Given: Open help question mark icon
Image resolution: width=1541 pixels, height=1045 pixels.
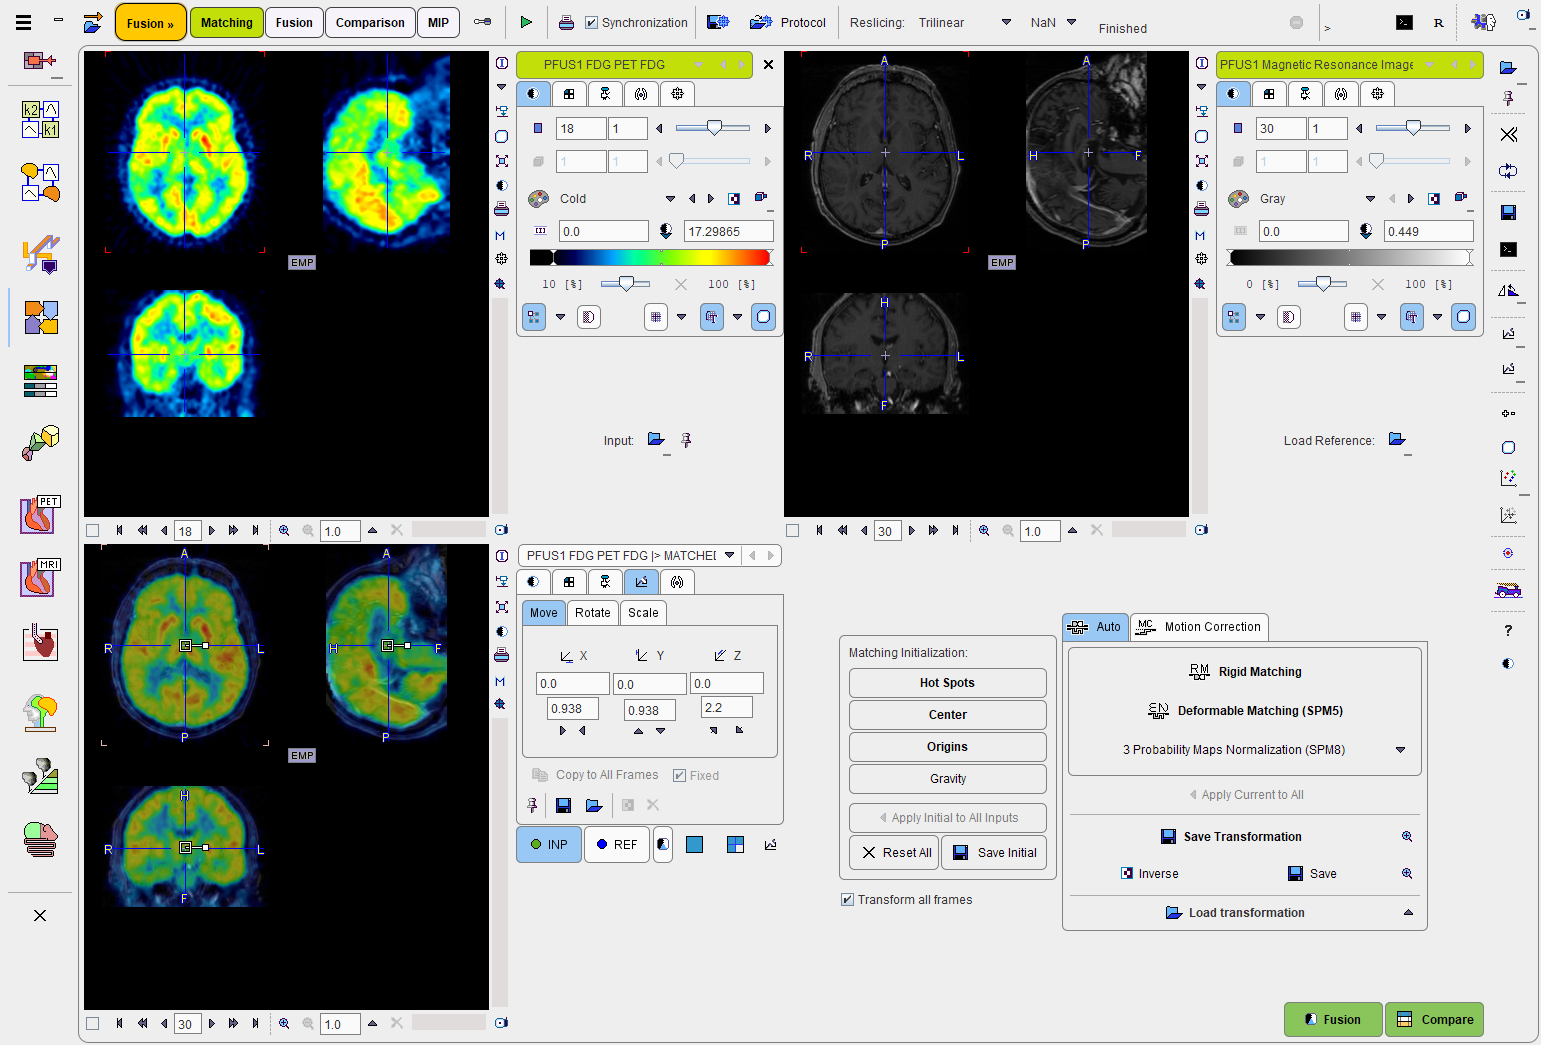Looking at the screenshot, I should (1508, 630).
